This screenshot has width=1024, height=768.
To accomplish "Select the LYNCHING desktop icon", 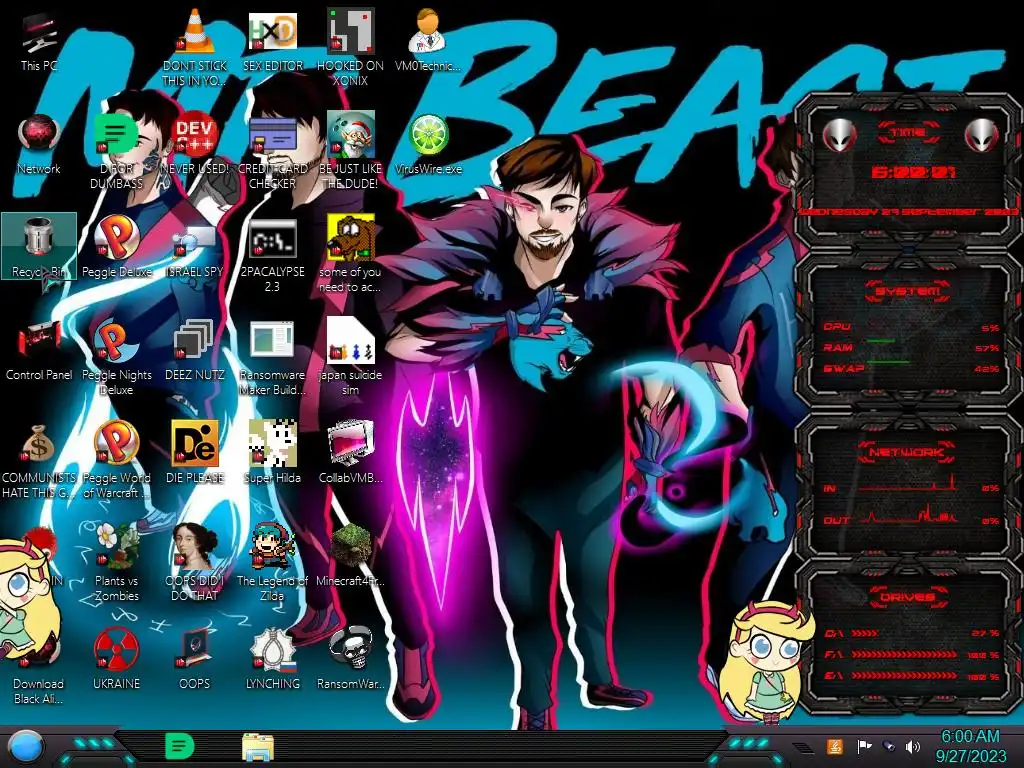I will 272,660.
